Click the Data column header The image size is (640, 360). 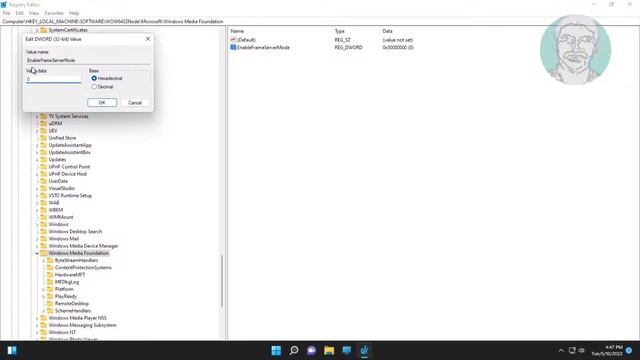point(387,31)
